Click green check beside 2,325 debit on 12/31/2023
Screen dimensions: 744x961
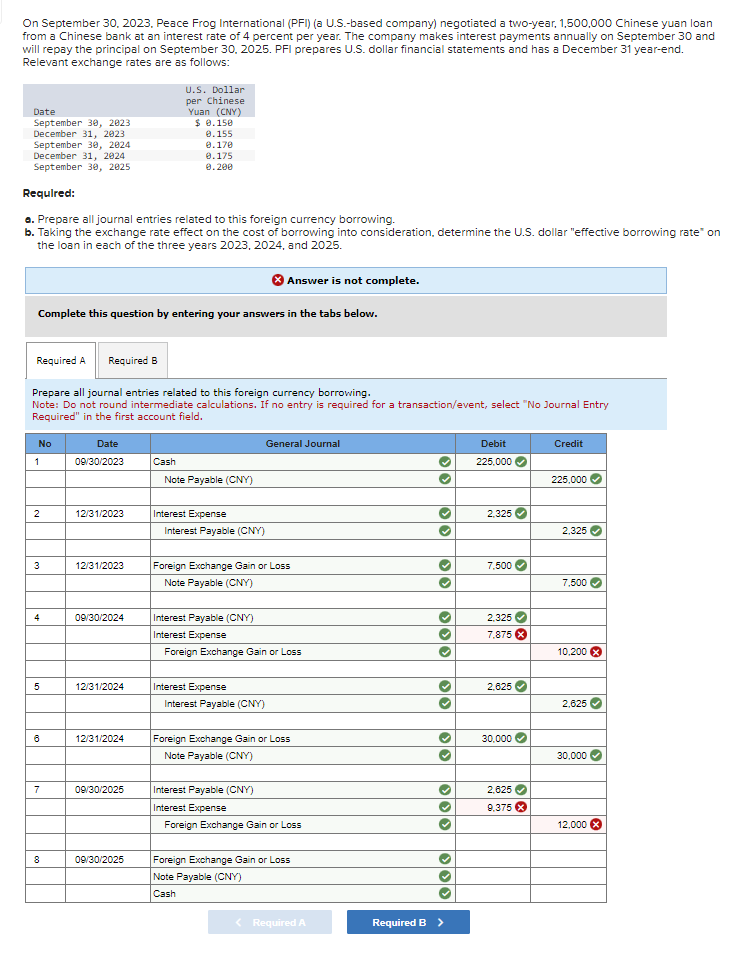(x=521, y=514)
